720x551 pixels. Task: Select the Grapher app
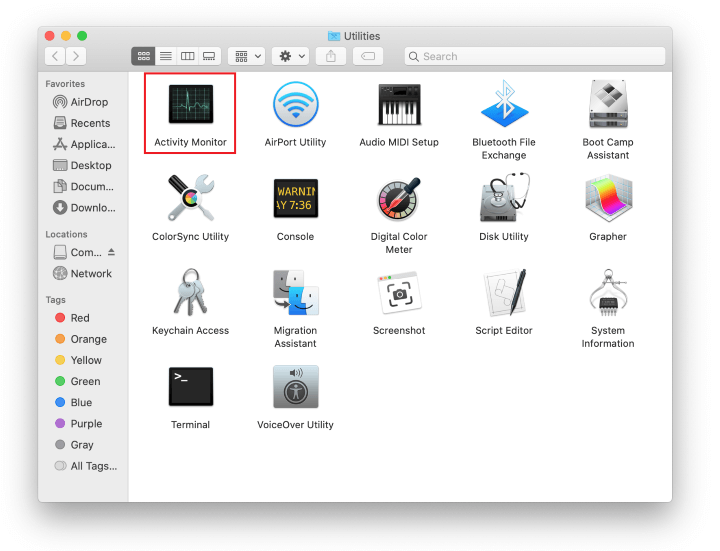608,199
